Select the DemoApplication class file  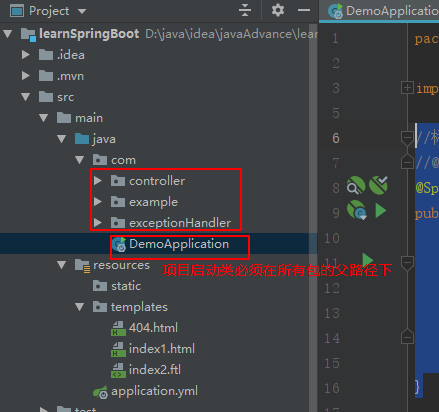click(x=179, y=244)
